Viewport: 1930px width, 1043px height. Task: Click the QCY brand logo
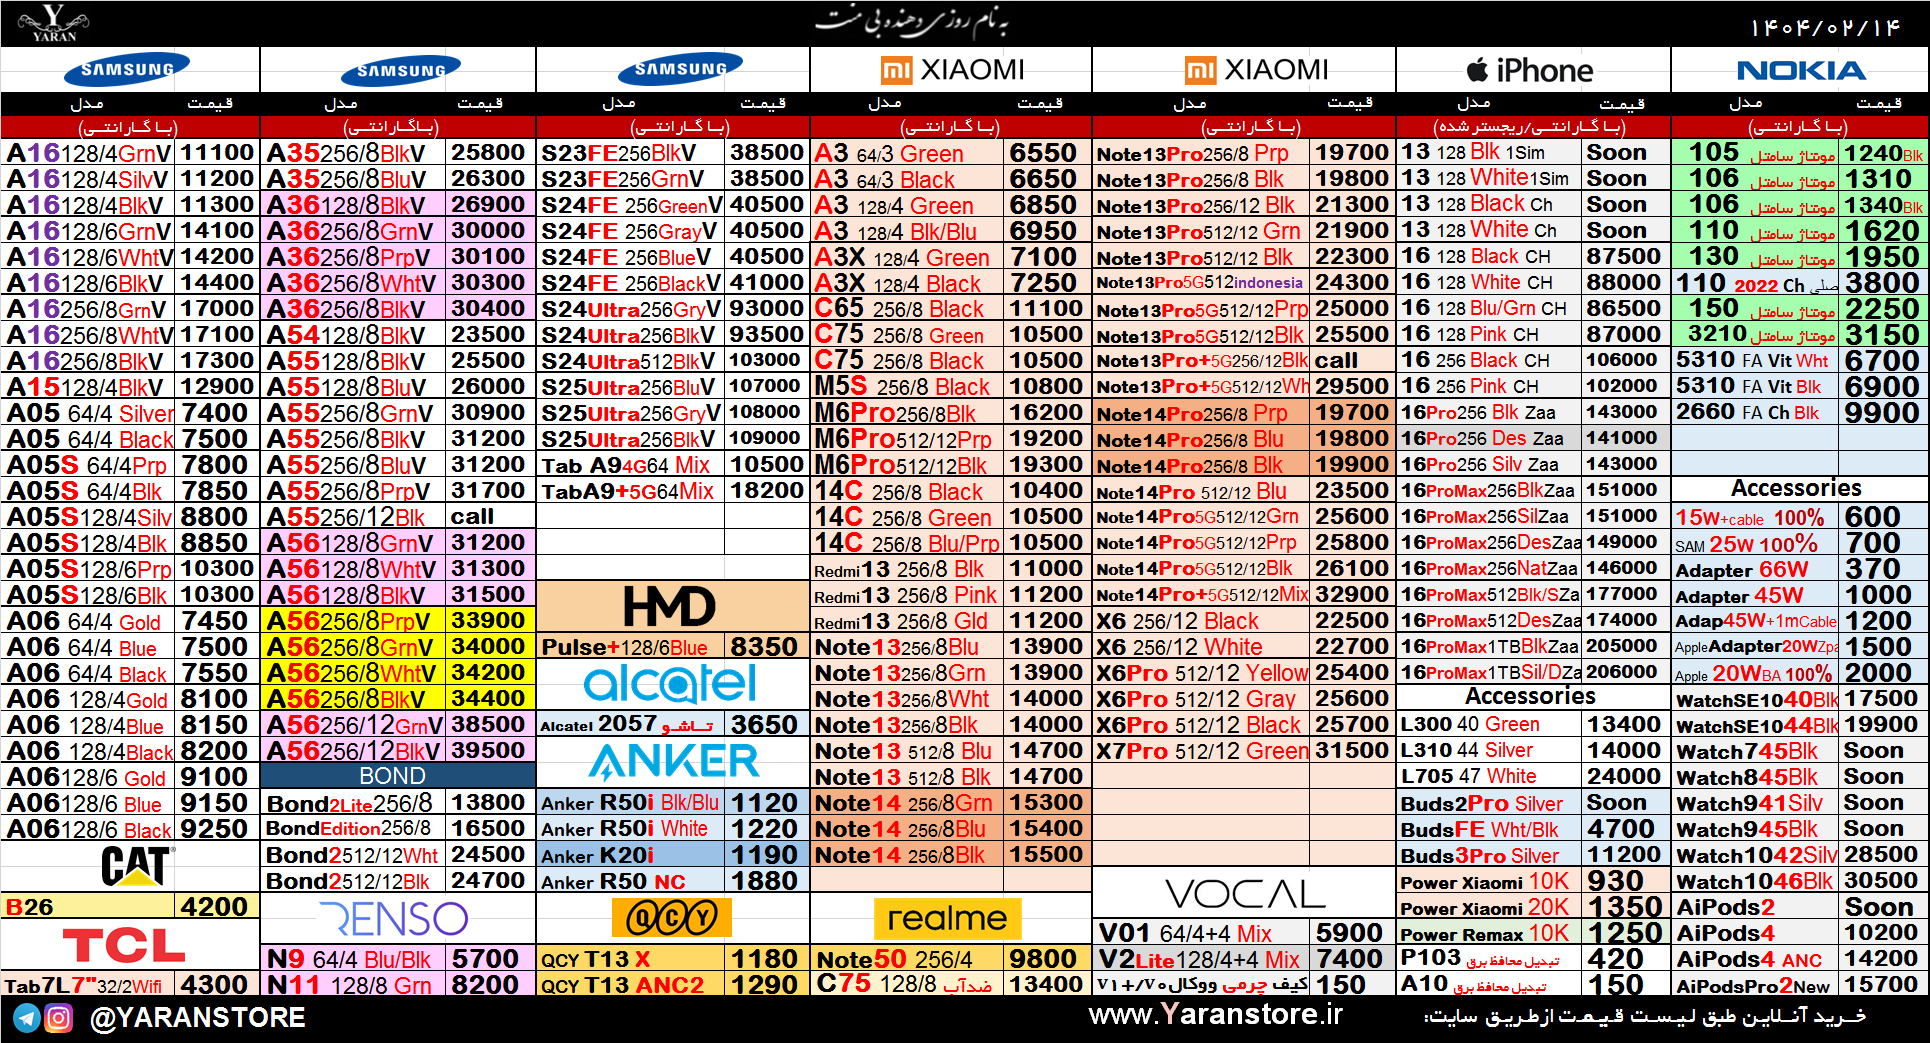click(x=672, y=917)
